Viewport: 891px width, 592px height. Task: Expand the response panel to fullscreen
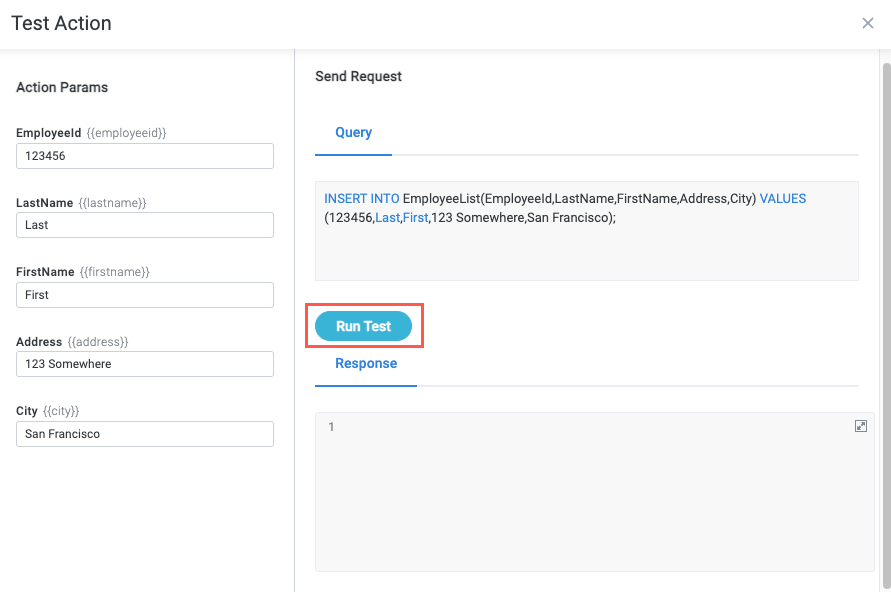[x=861, y=426]
